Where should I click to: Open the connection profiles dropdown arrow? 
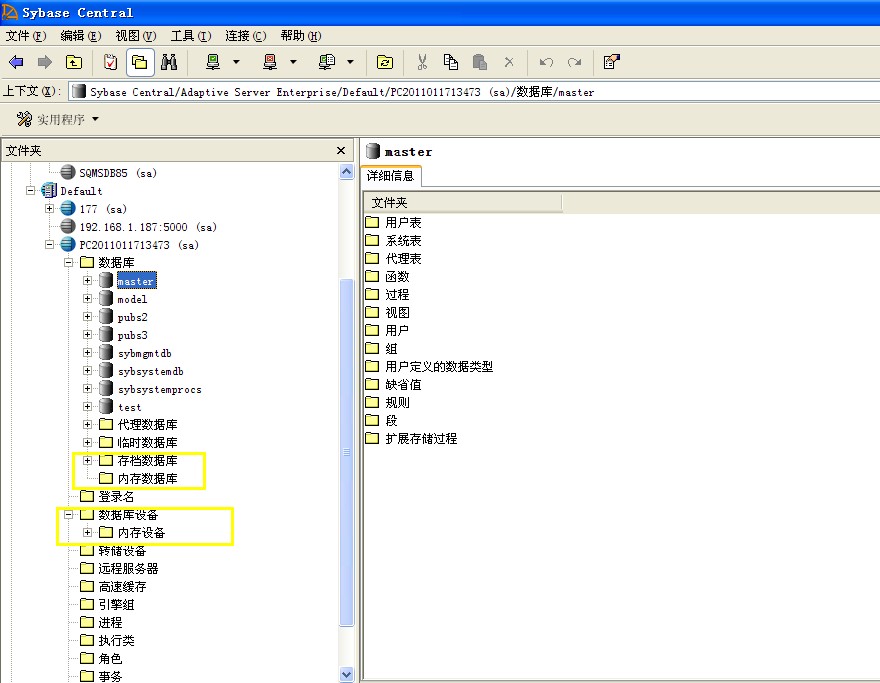pos(350,62)
